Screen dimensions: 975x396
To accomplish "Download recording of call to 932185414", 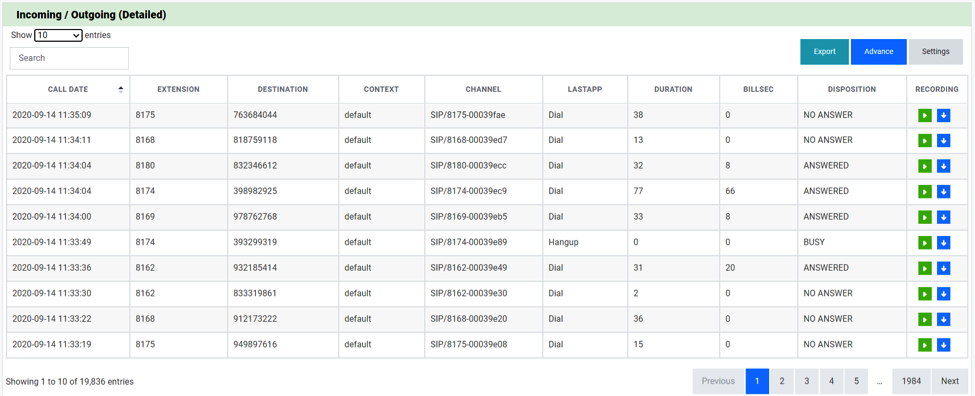I will [943, 268].
